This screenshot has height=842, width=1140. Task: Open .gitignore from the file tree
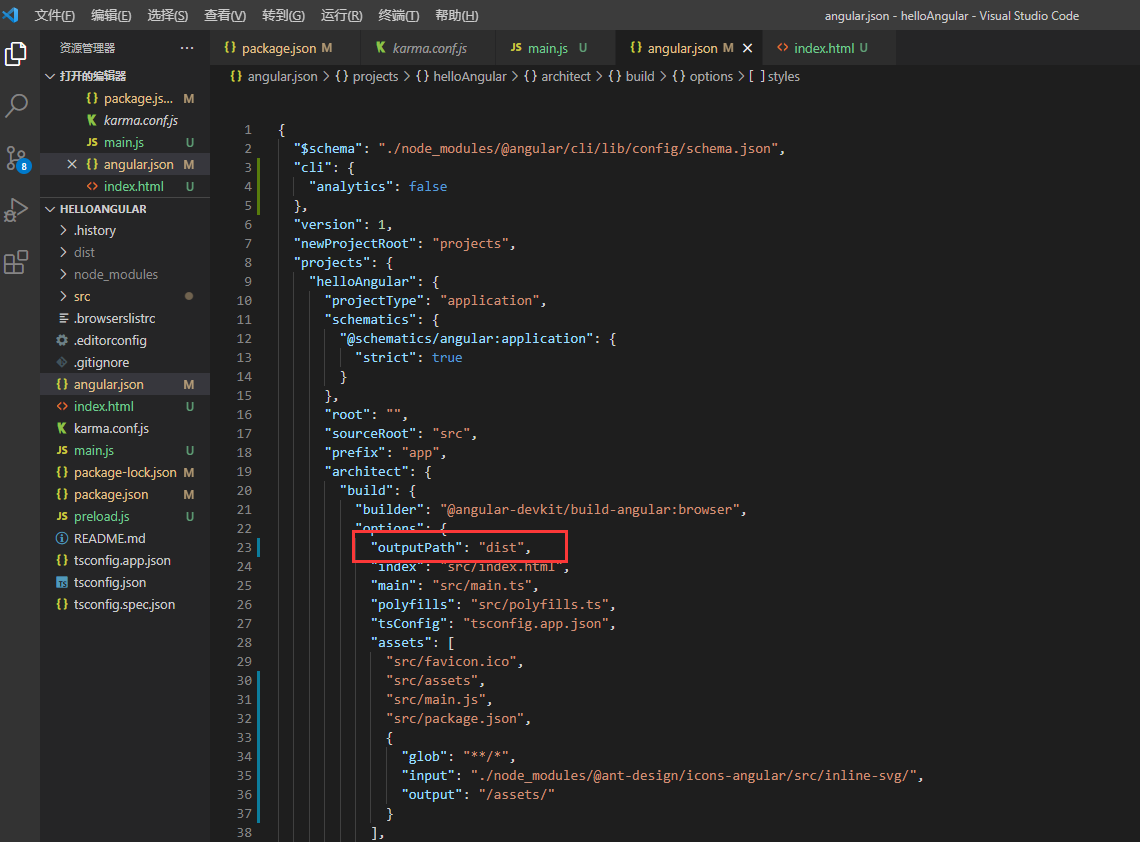[125, 362]
